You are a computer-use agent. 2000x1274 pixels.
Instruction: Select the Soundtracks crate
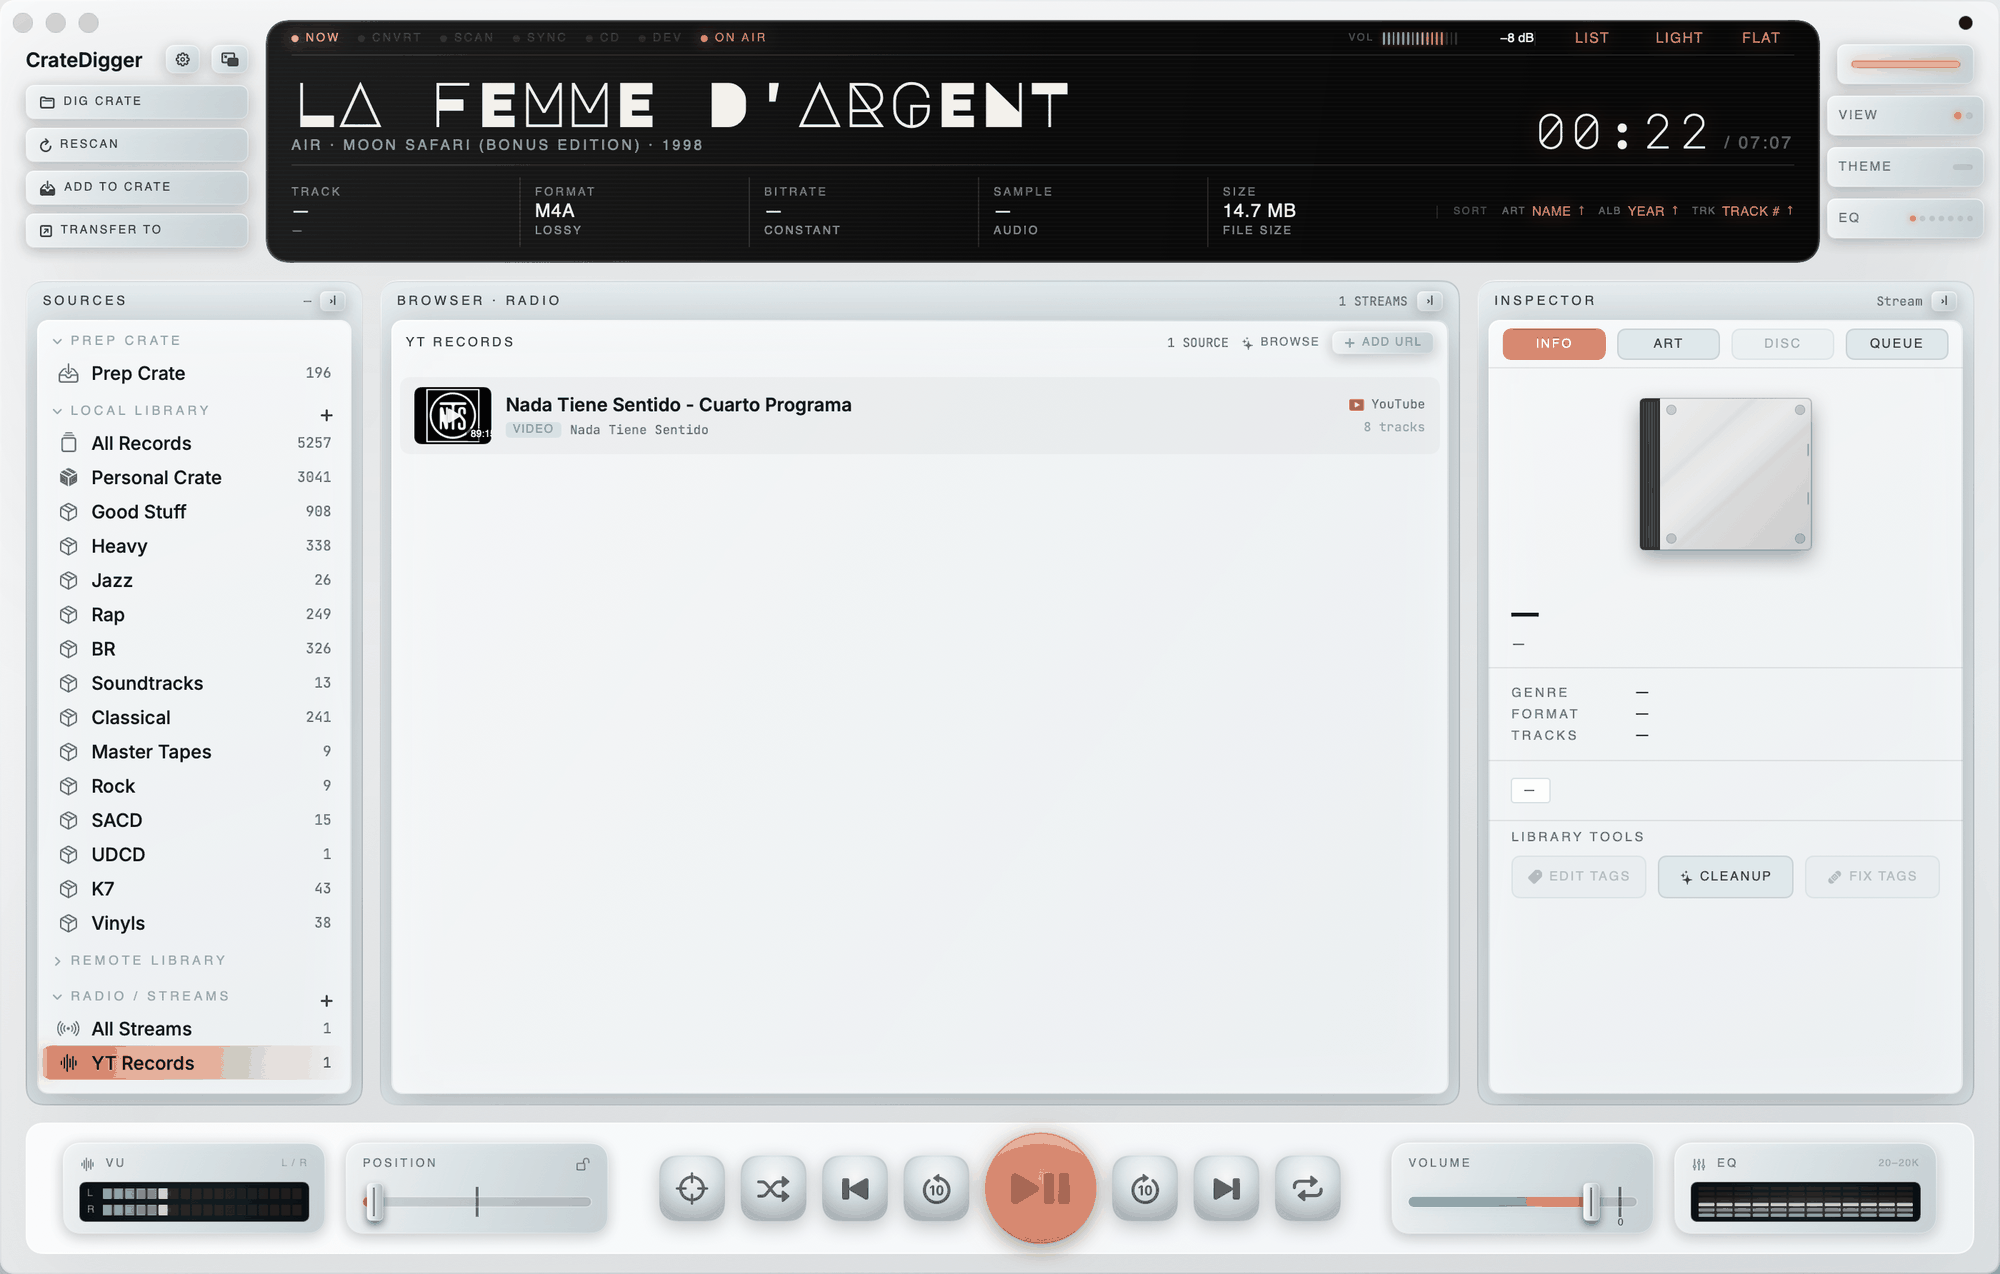coord(194,683)
